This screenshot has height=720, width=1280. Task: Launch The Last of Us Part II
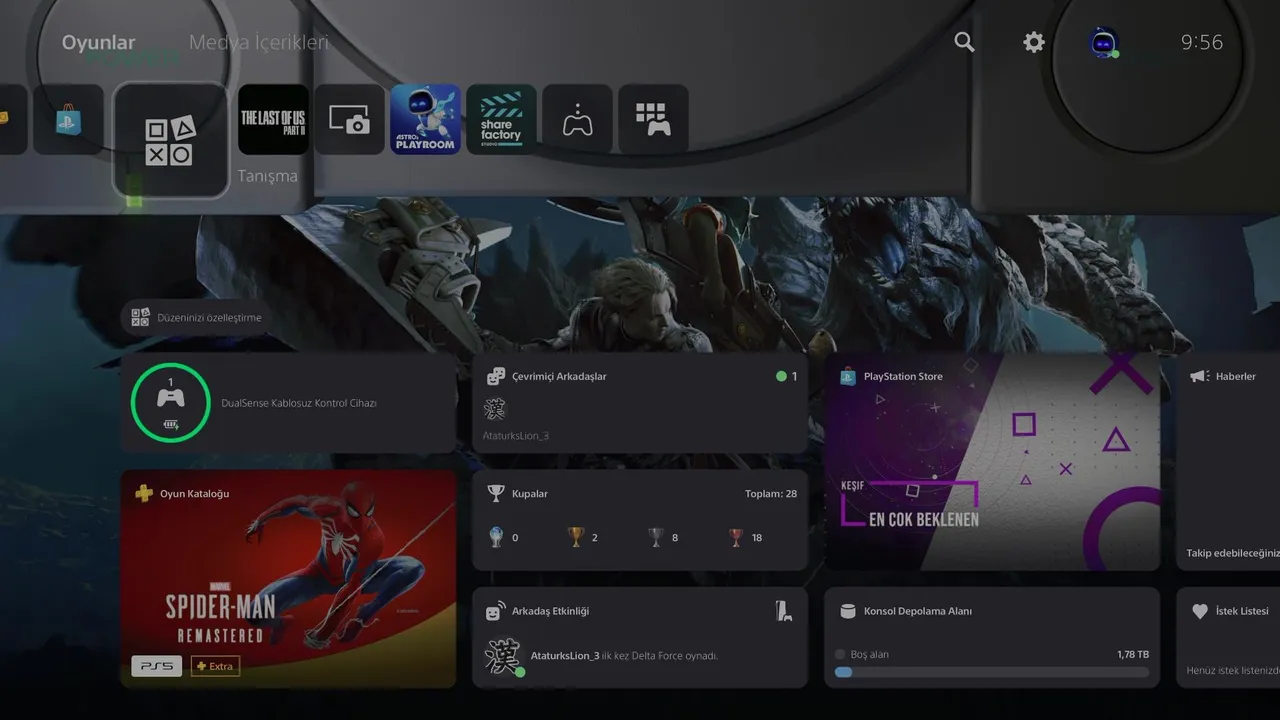pos(273,119)
